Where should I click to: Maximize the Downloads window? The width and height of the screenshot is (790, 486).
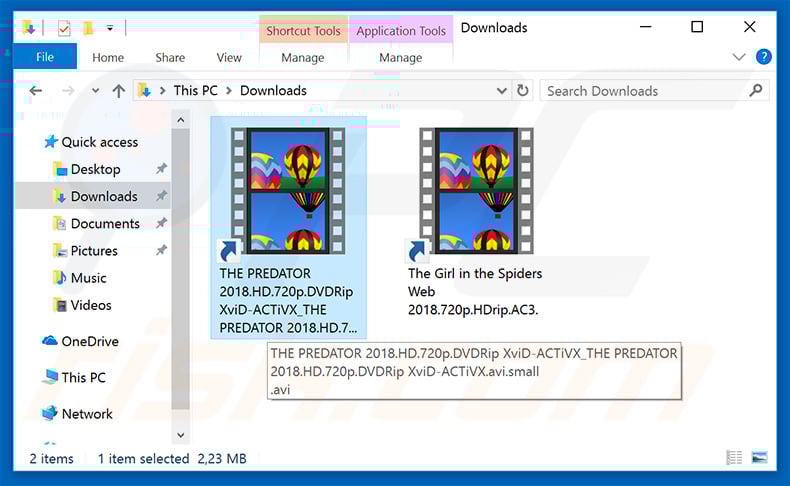tap(697, 27)
